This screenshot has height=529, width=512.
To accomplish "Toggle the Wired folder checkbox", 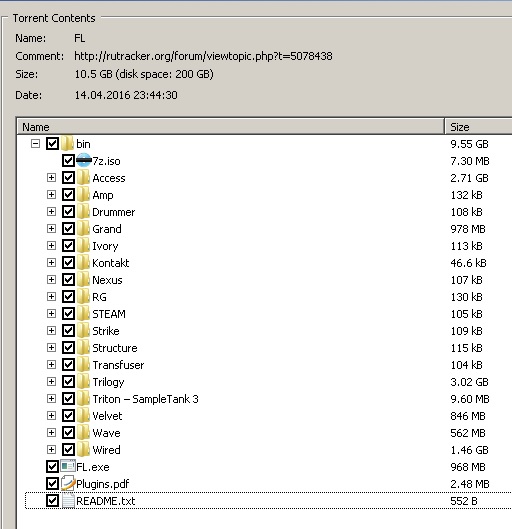I will tap(68, 449).
